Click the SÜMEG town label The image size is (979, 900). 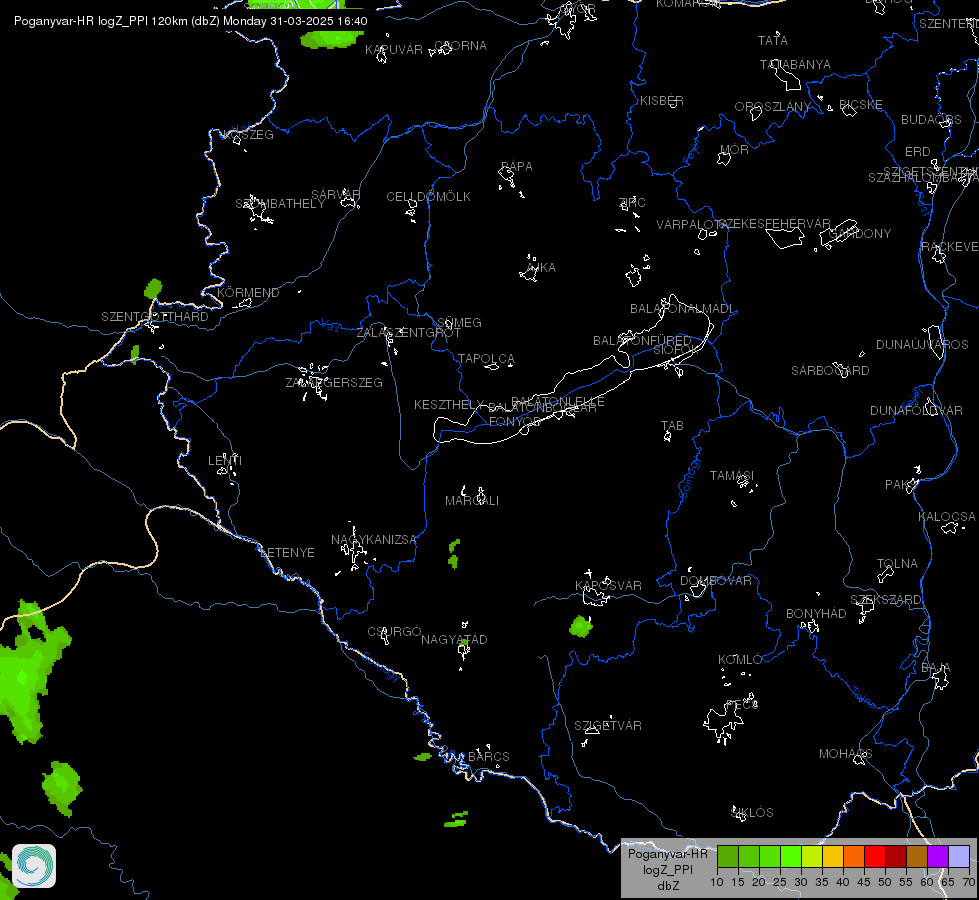460,323
